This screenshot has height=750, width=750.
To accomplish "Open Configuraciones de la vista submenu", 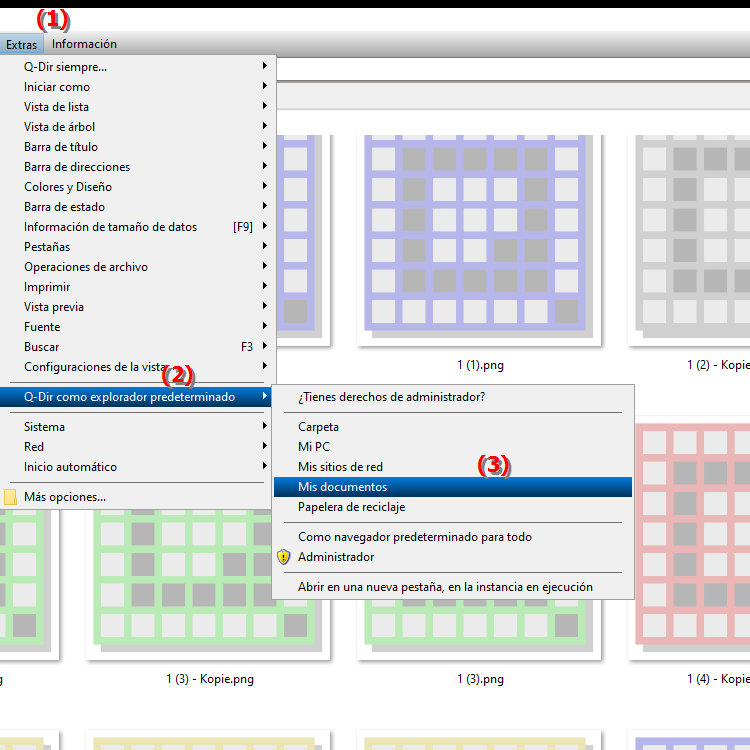I will (138, 367).
